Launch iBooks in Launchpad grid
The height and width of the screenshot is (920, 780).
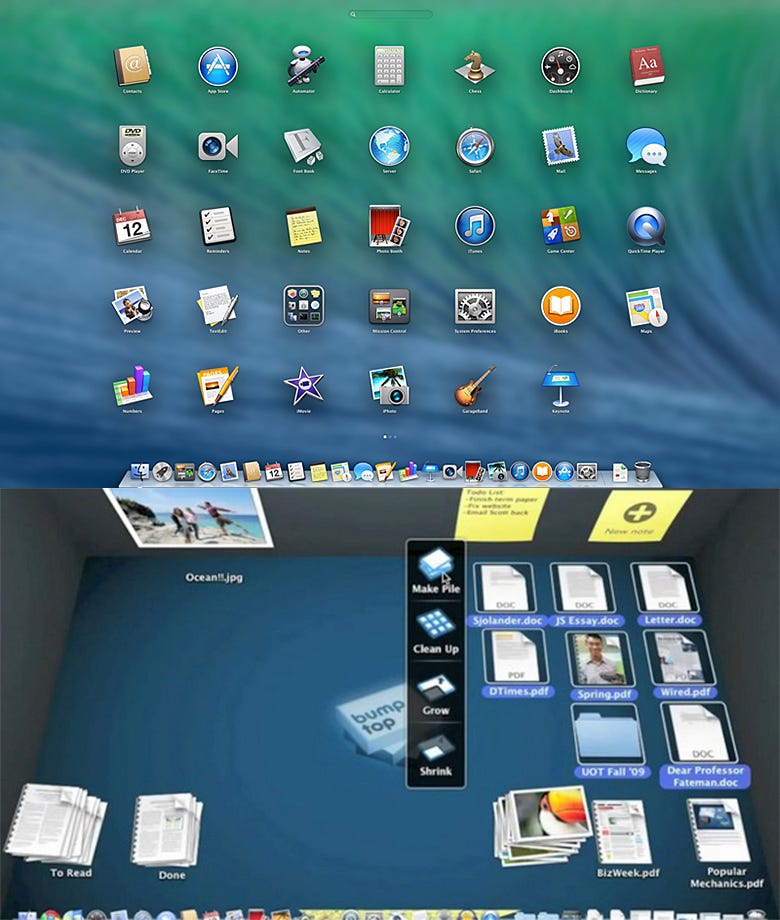[x=560, y=306]
